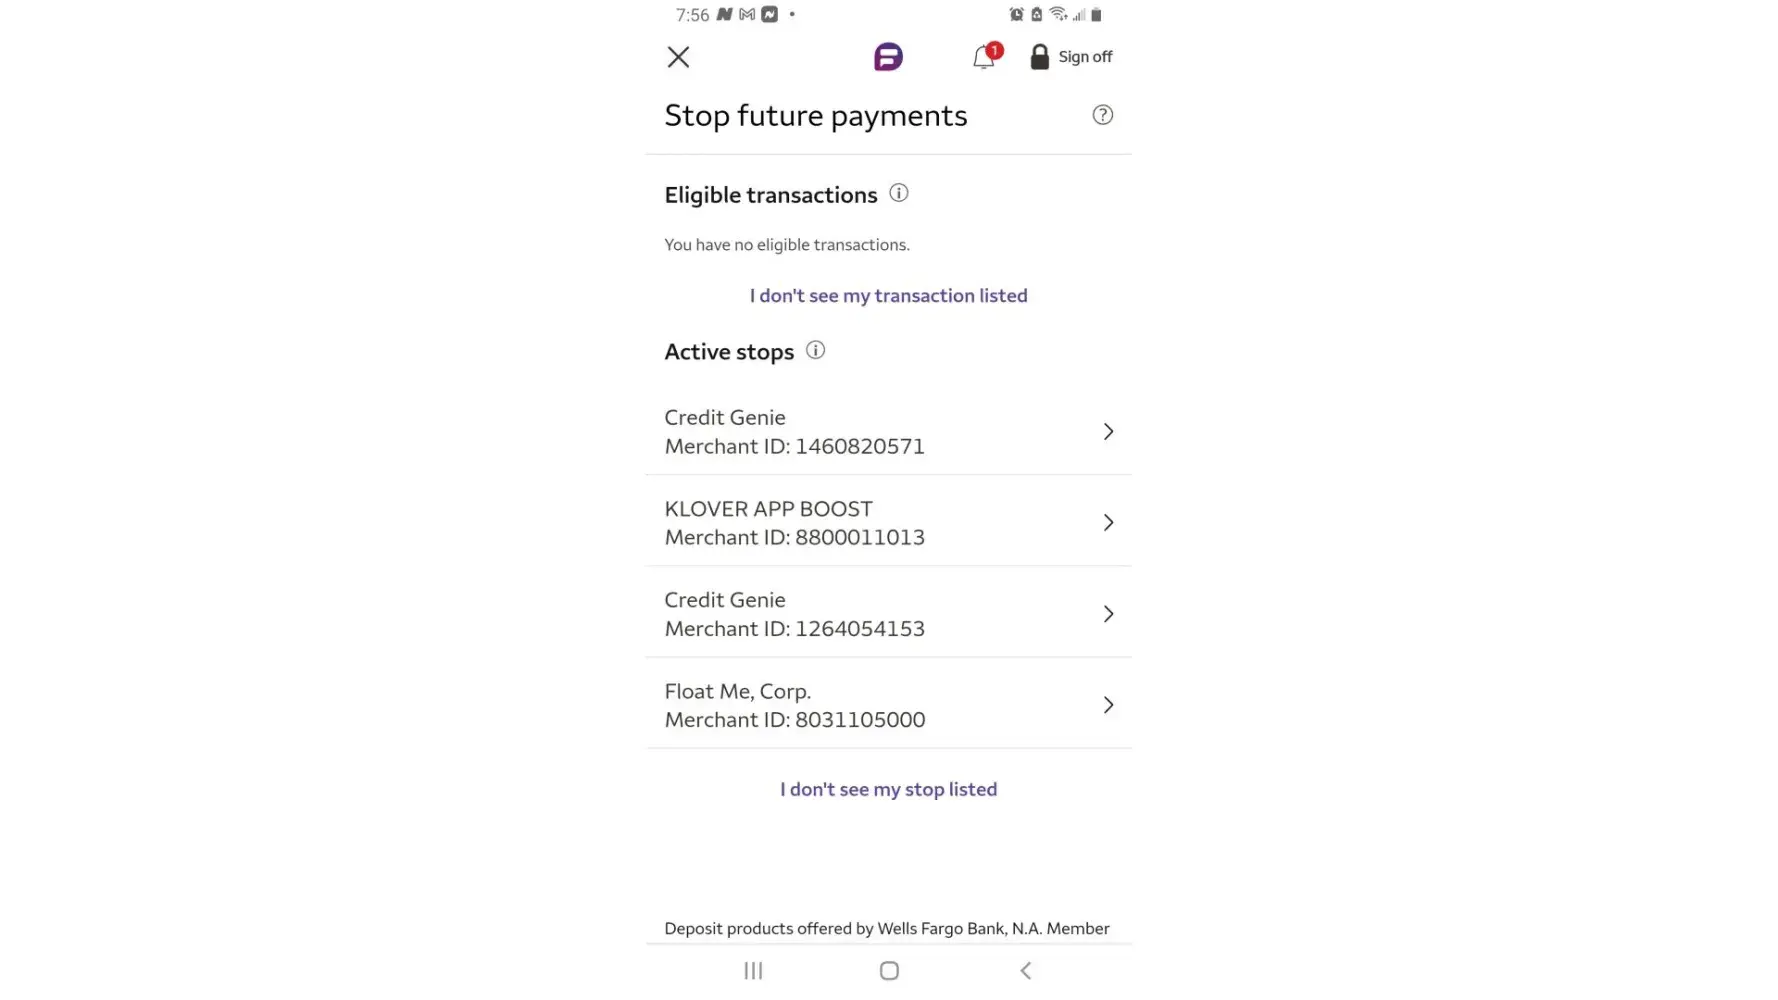Show info about Active stops
Viewport: 1778px width, 1000px height.
[816, 351]
